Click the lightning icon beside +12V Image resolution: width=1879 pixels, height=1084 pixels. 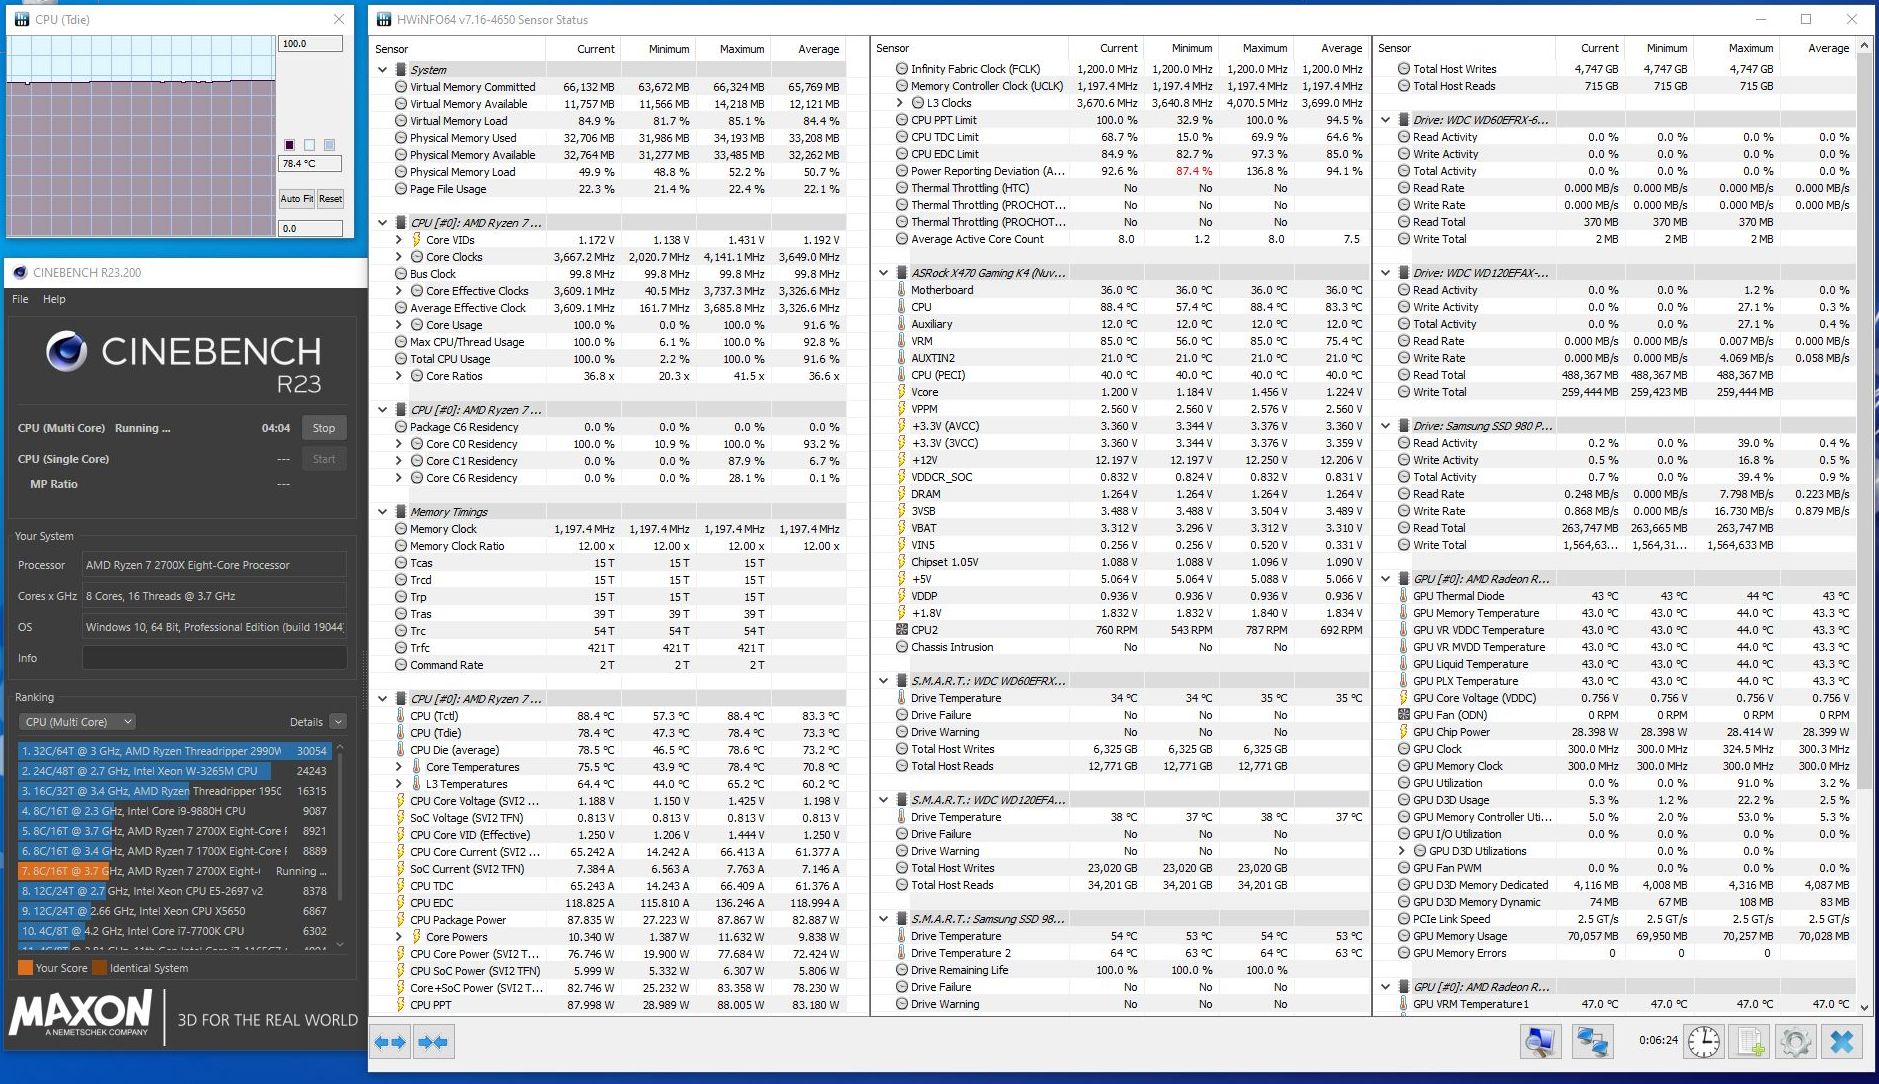pos(901,460)
